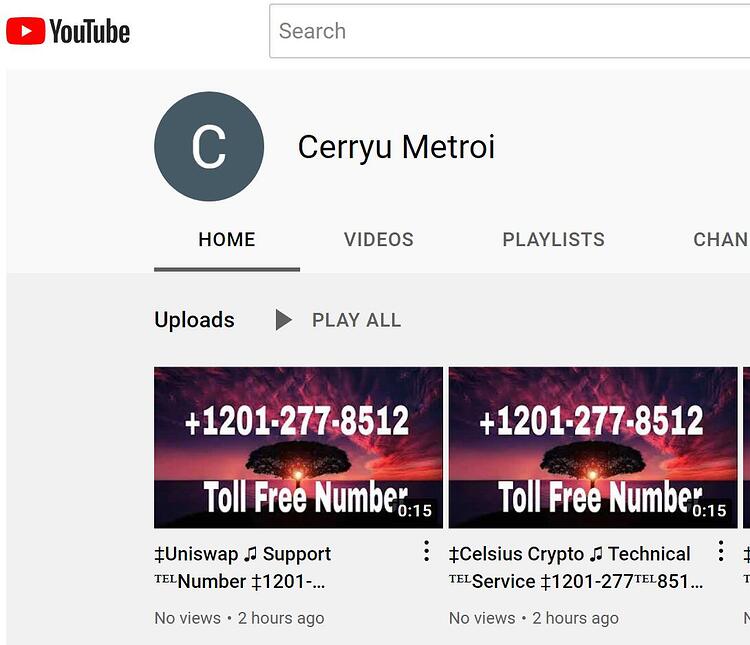This screenshot has height=645, width=750.
Task: Open the Uploads section heading
Action: pyautogui.click(x=194, y=320)
